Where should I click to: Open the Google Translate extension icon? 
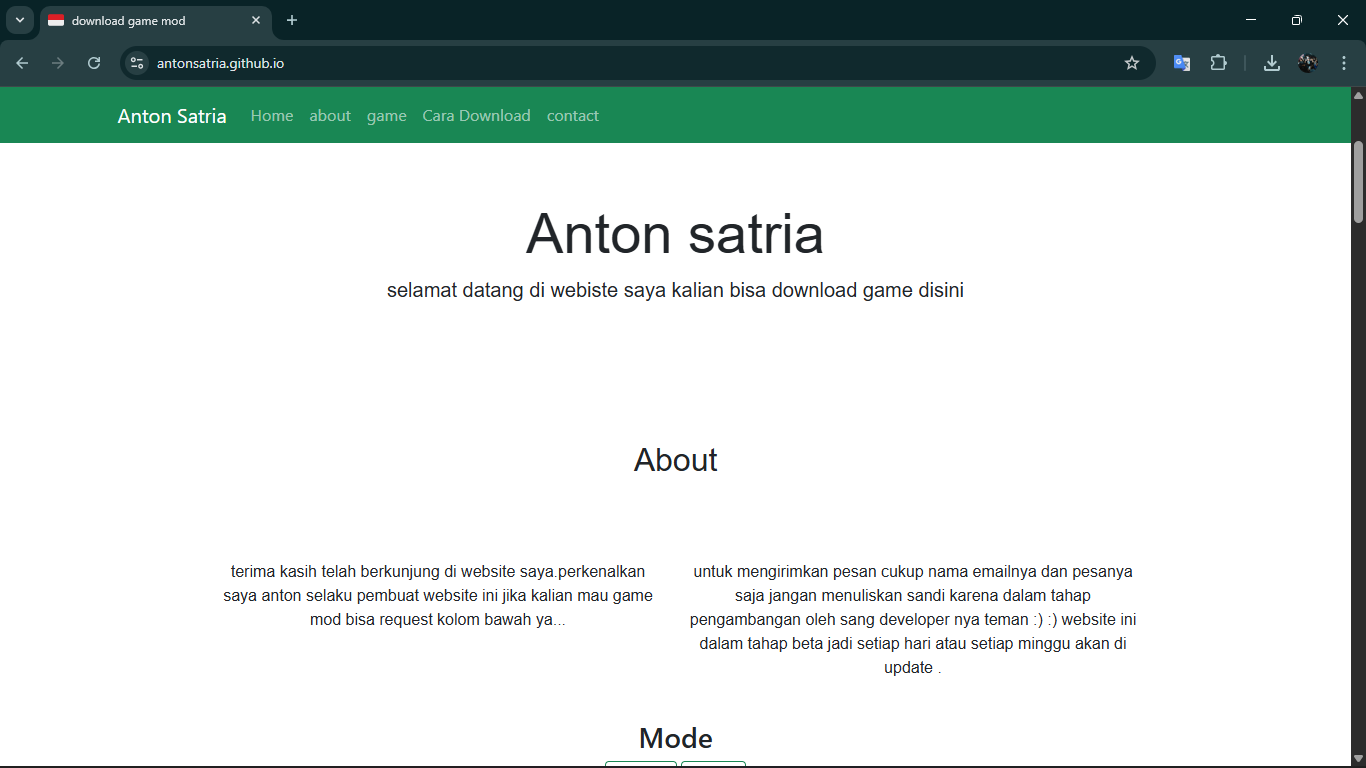(1182, 63)
